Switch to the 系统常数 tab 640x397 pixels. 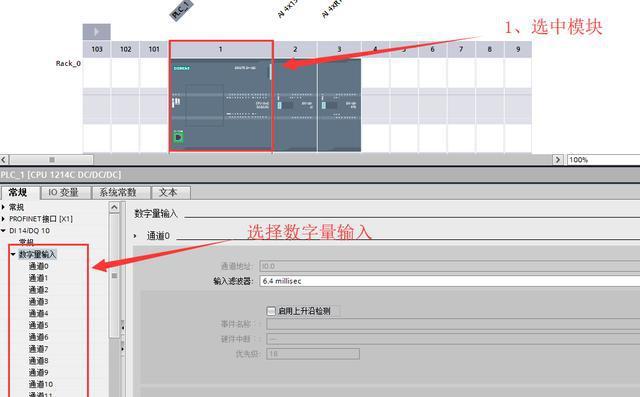(x=121, y=192)
